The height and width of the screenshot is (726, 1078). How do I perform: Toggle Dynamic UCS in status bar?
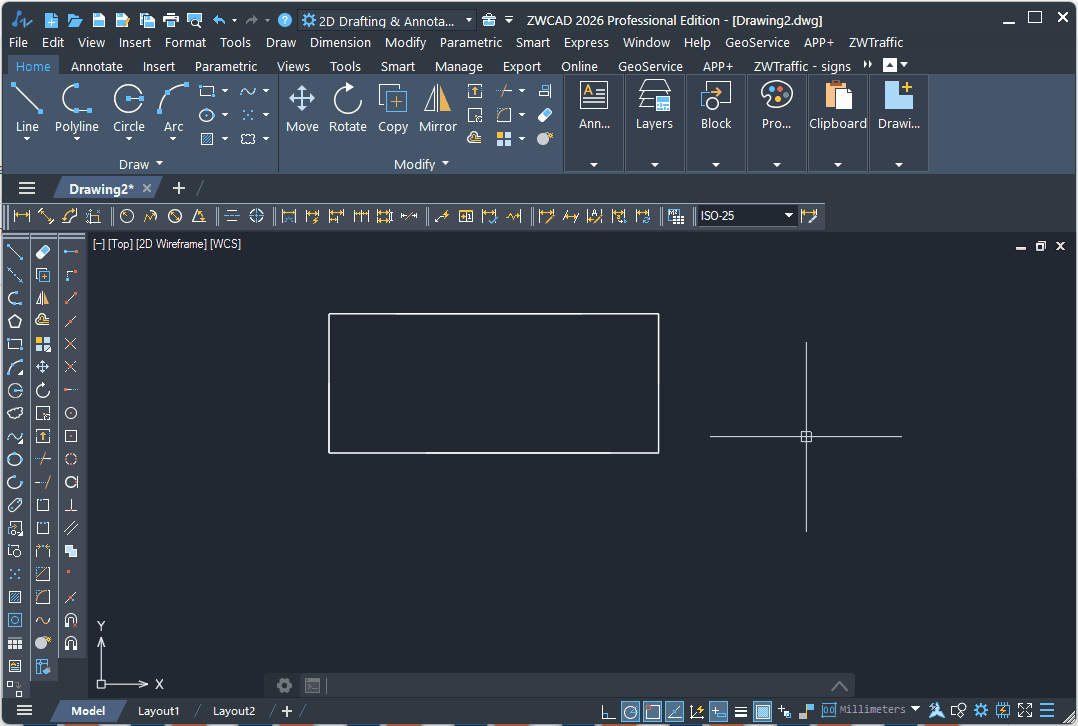[696, 712]
